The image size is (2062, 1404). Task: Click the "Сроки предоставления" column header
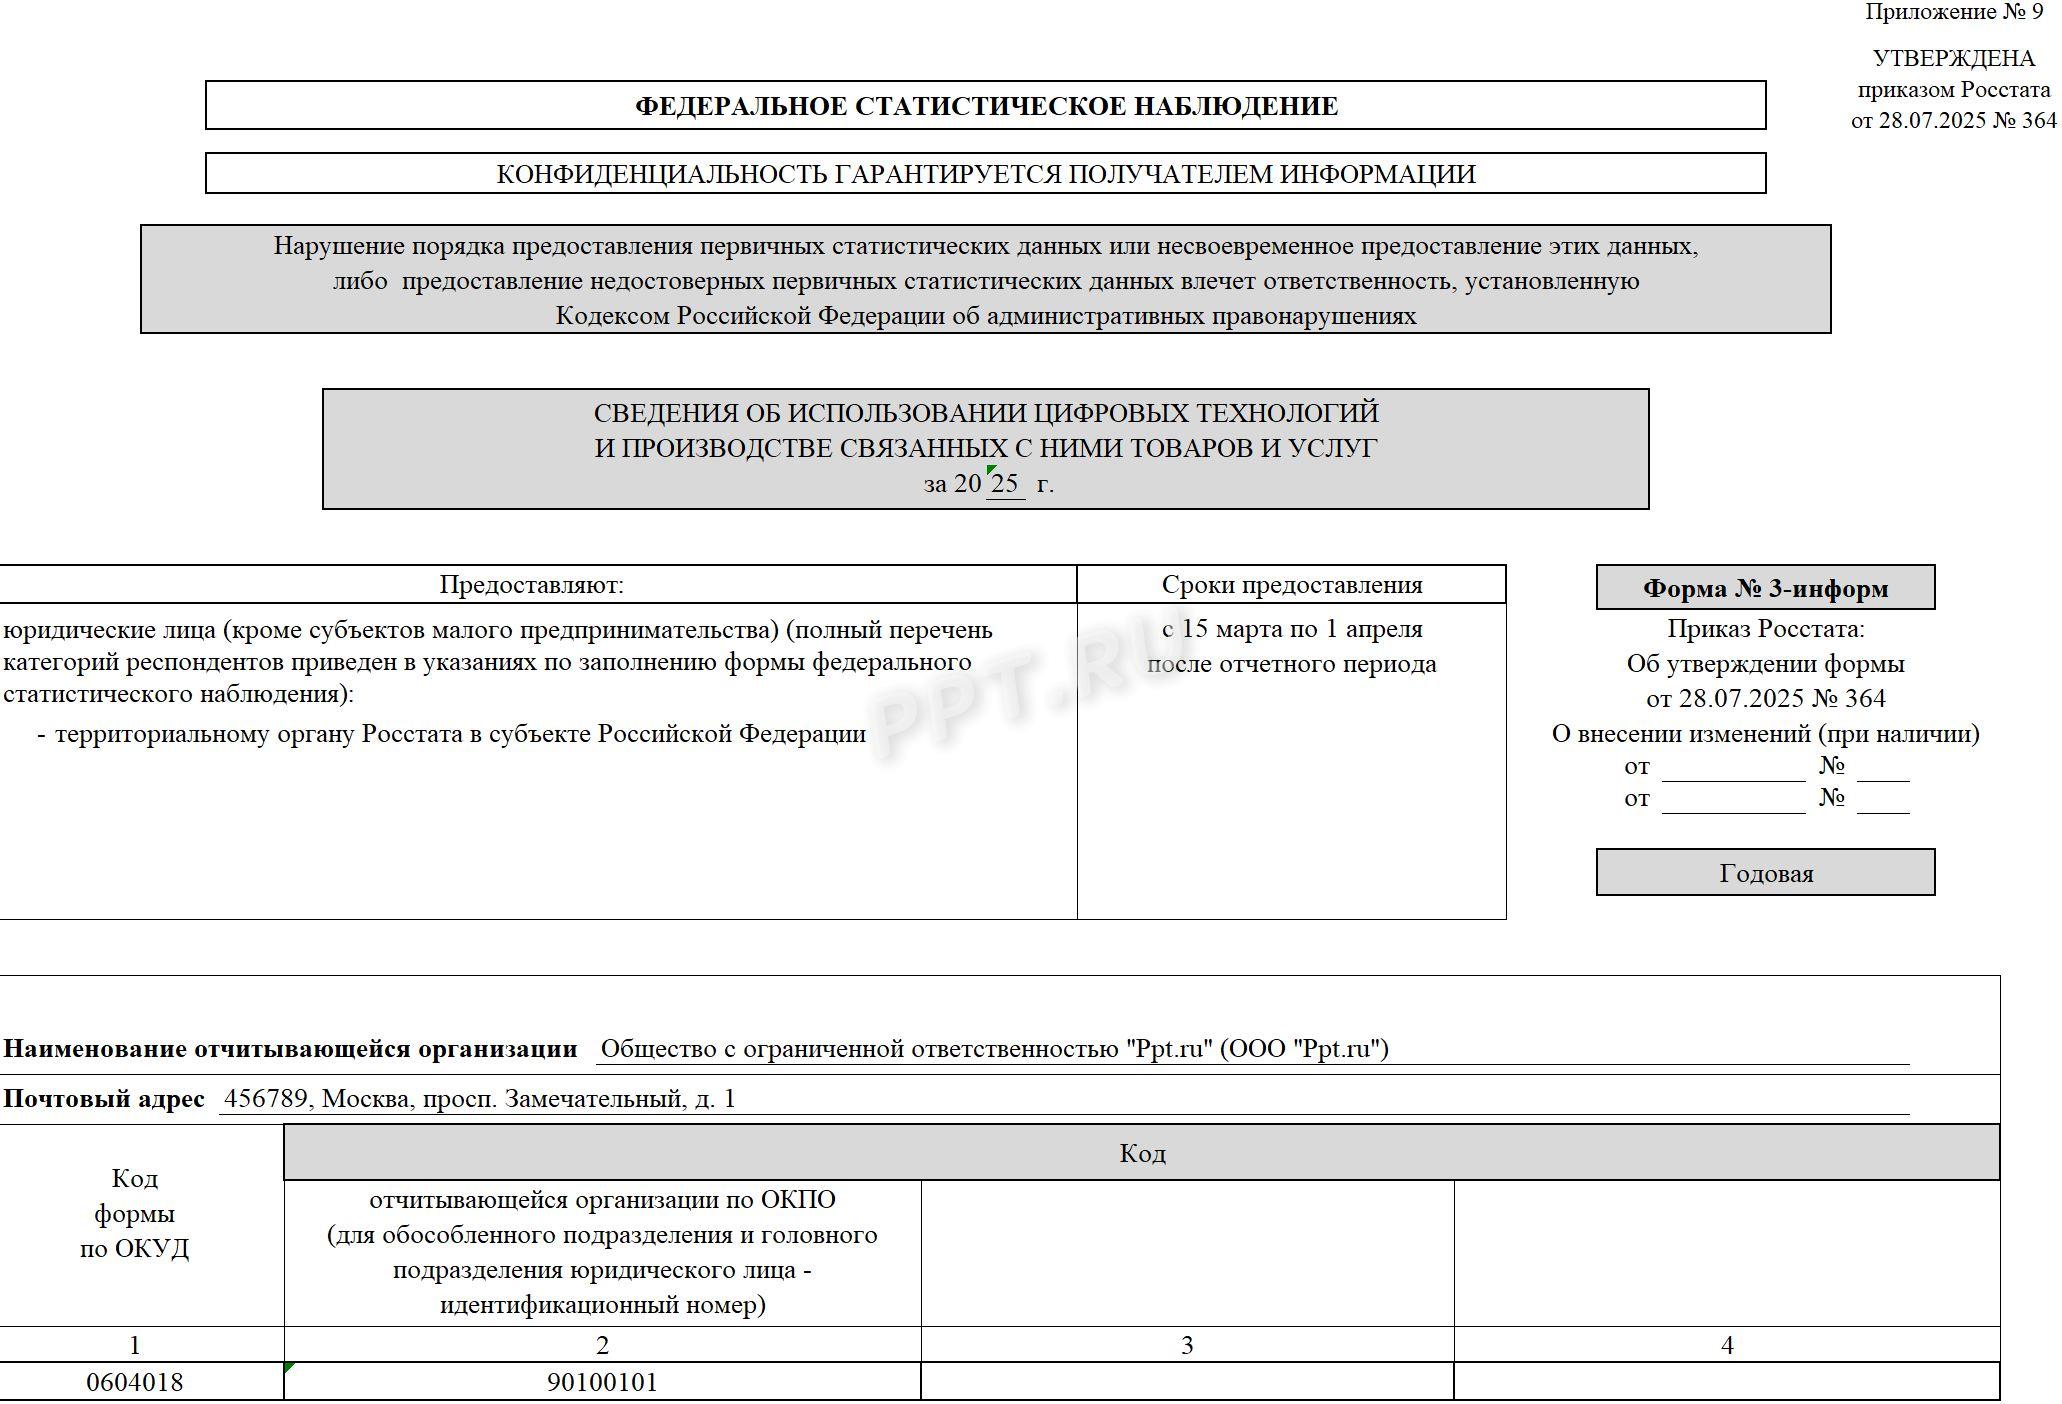(x=1291, y=585)
